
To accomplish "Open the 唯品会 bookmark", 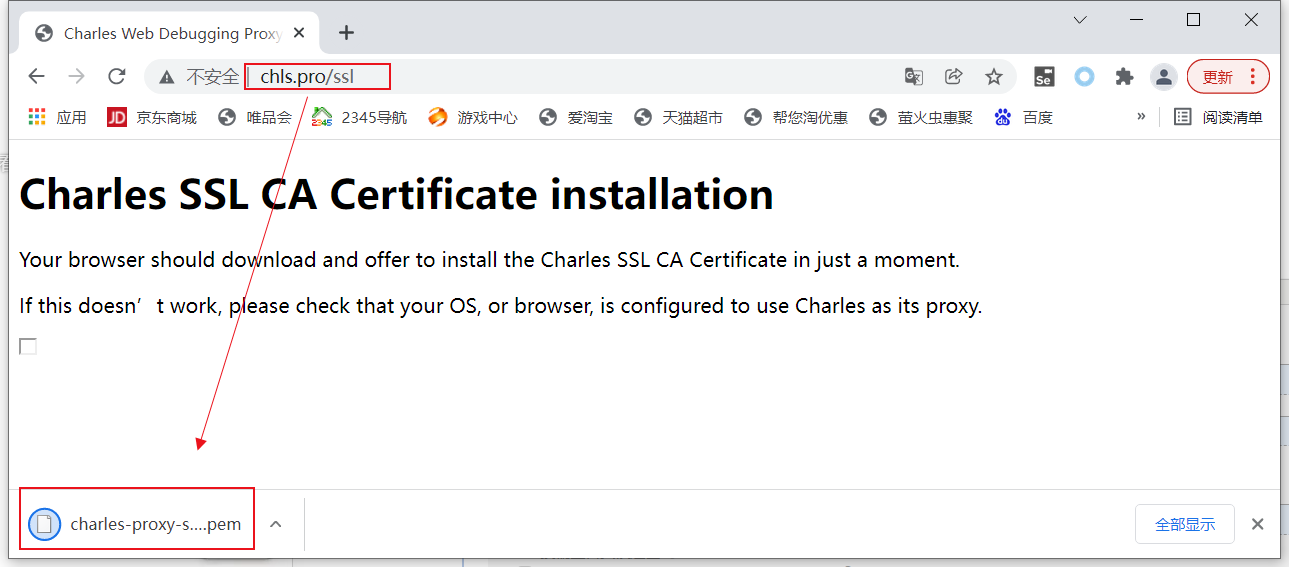I will pos(255,117).
